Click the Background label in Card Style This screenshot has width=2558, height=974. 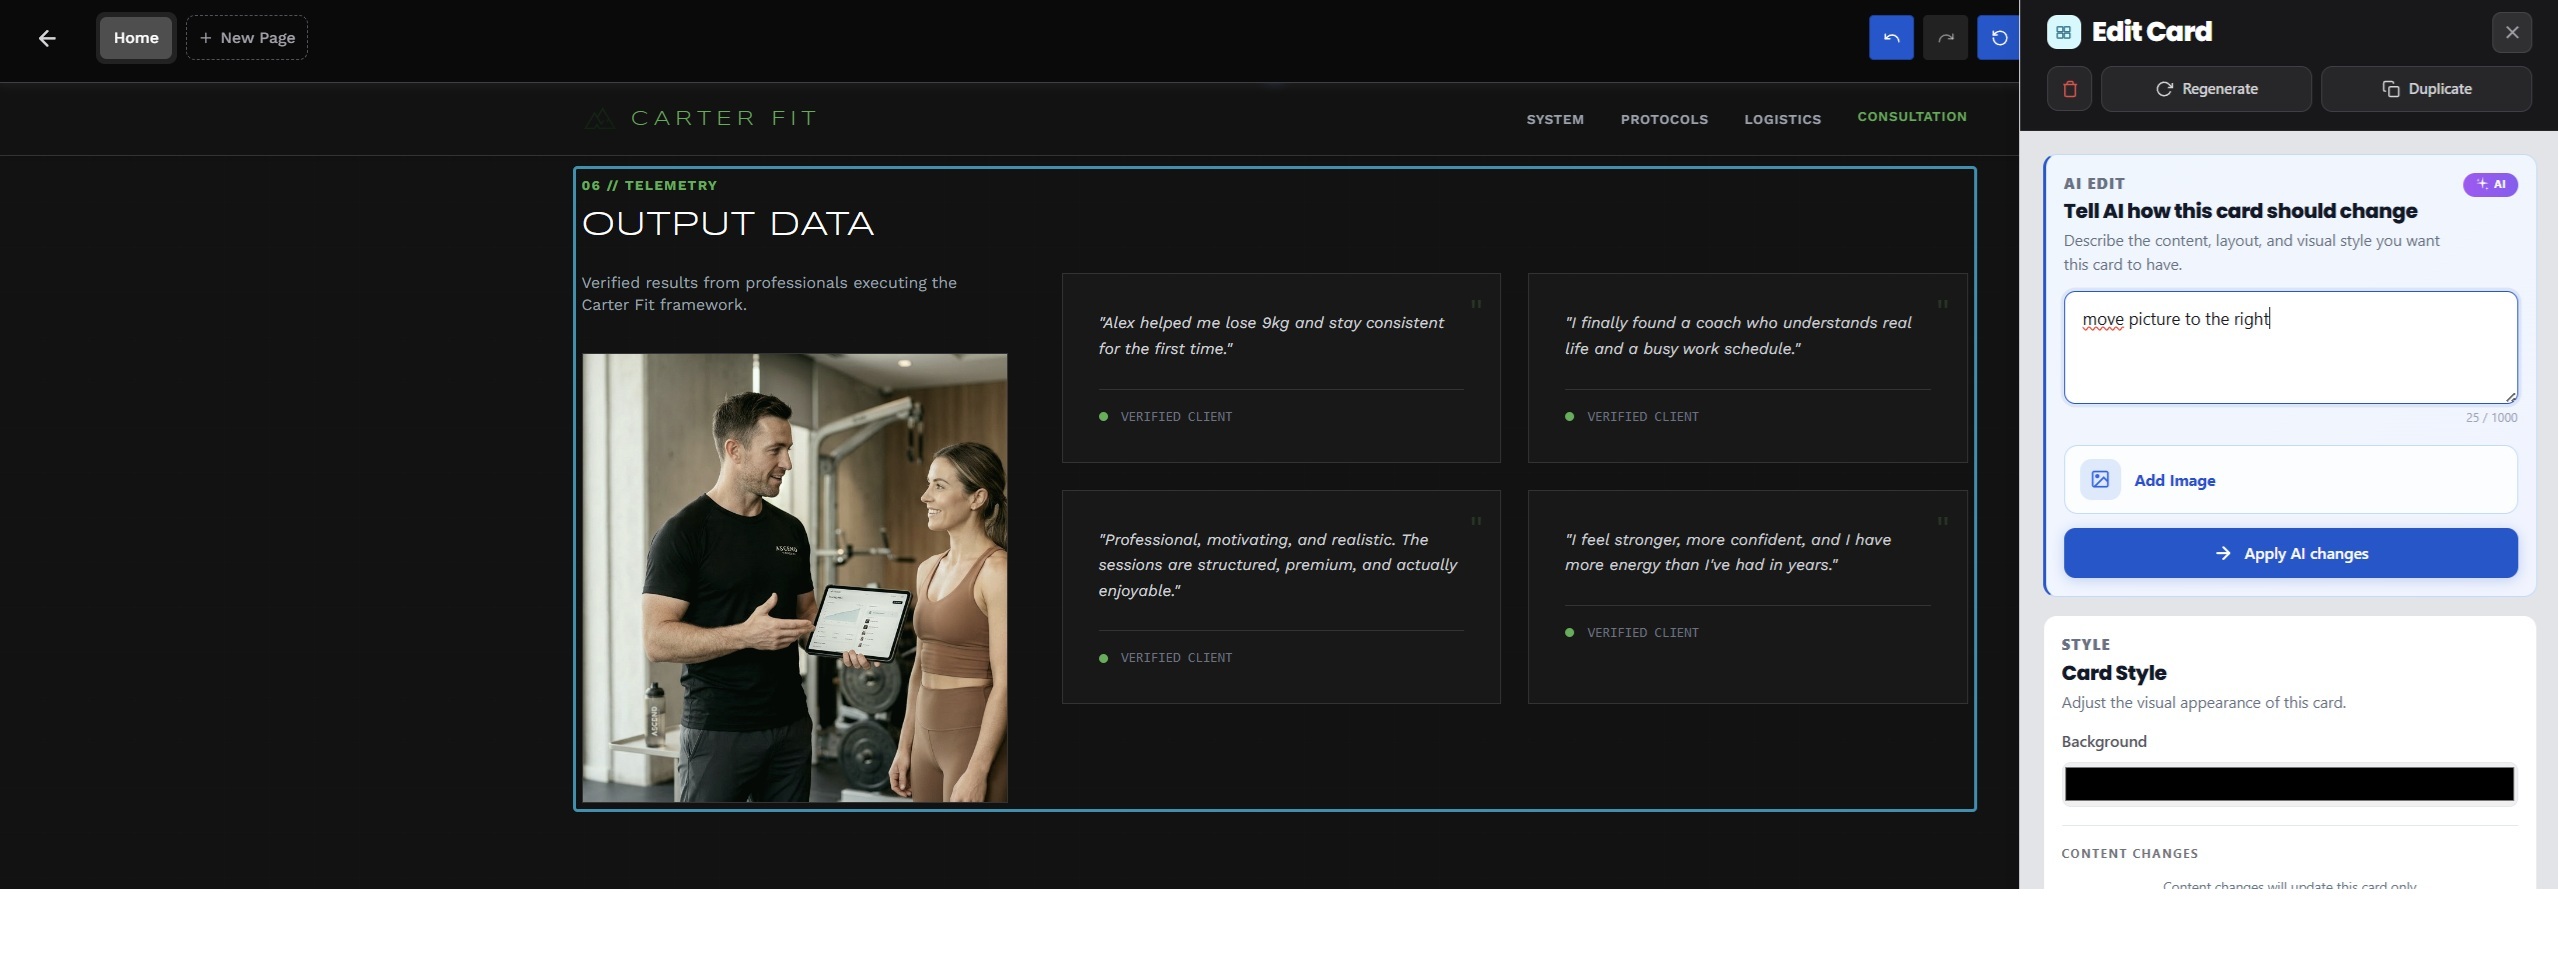[2103, 742]
